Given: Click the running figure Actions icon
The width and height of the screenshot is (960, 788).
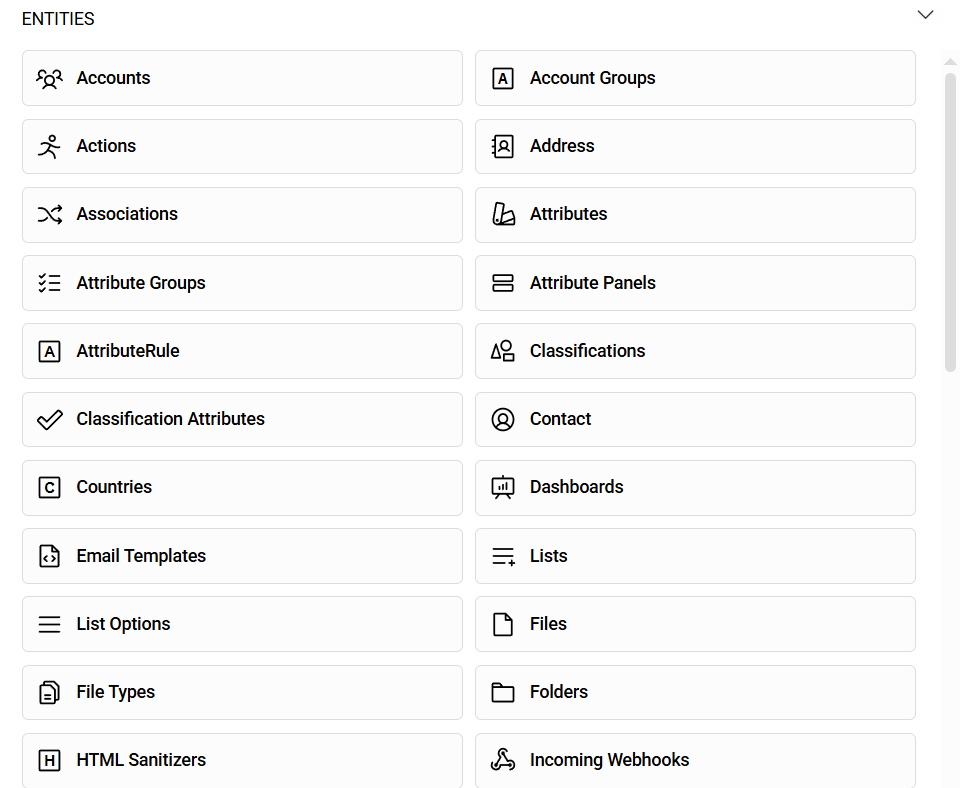Looking at the screenshot, I should (50, 146).
